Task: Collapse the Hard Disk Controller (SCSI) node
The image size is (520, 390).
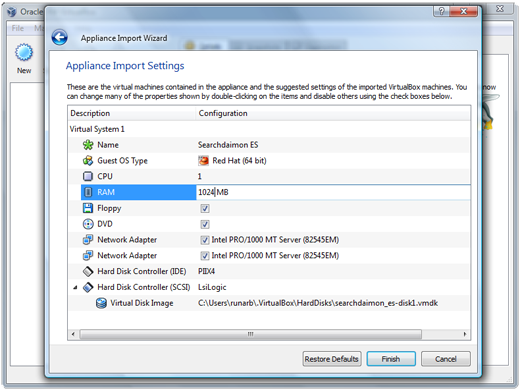Action: (x=75, y=287)
